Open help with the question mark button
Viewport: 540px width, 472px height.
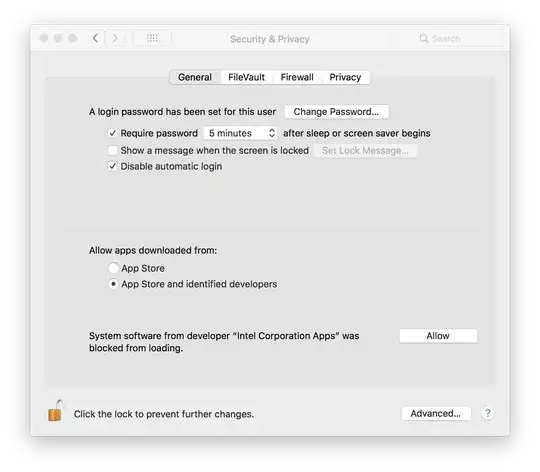click(488, 413)
